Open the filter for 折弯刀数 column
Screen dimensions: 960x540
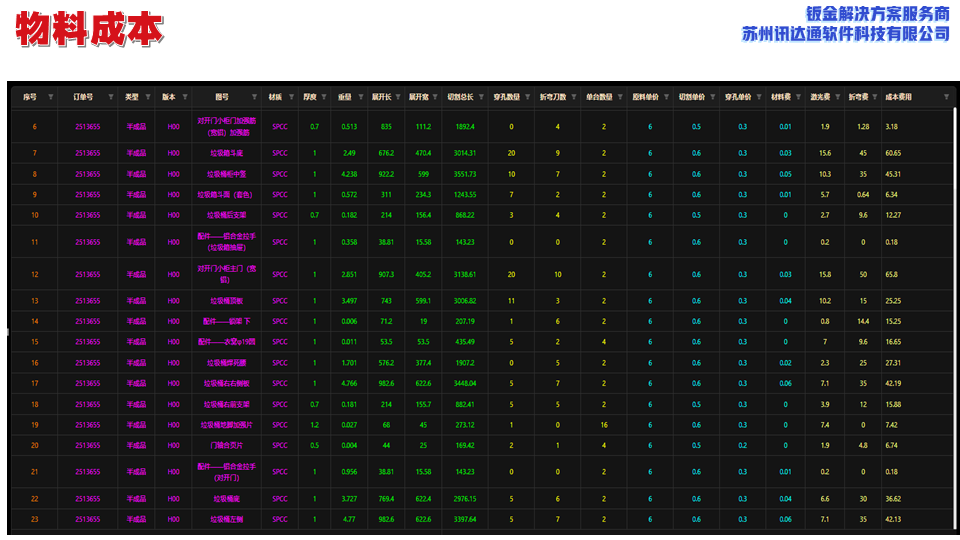point(574,97)
